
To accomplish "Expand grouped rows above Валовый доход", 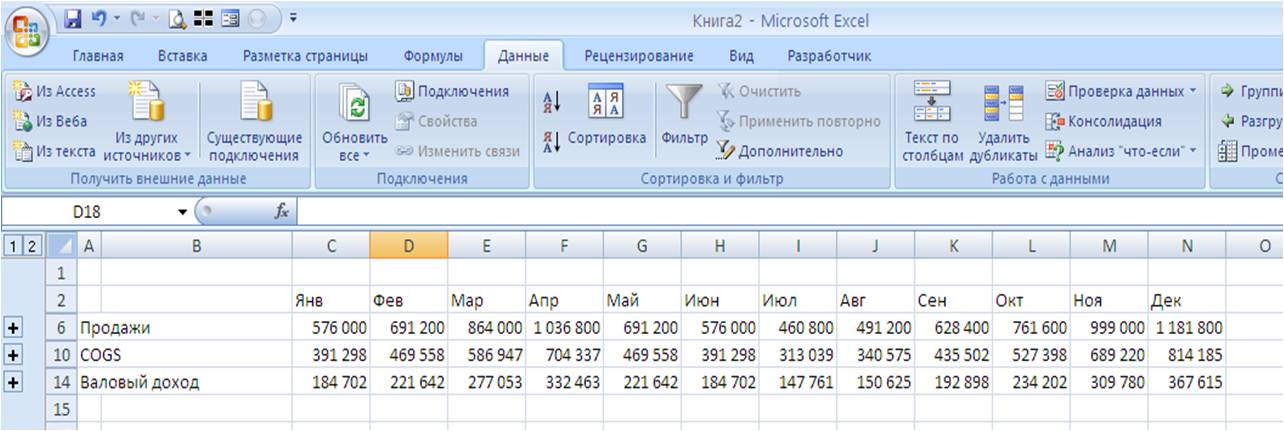I will coord(13,381).
